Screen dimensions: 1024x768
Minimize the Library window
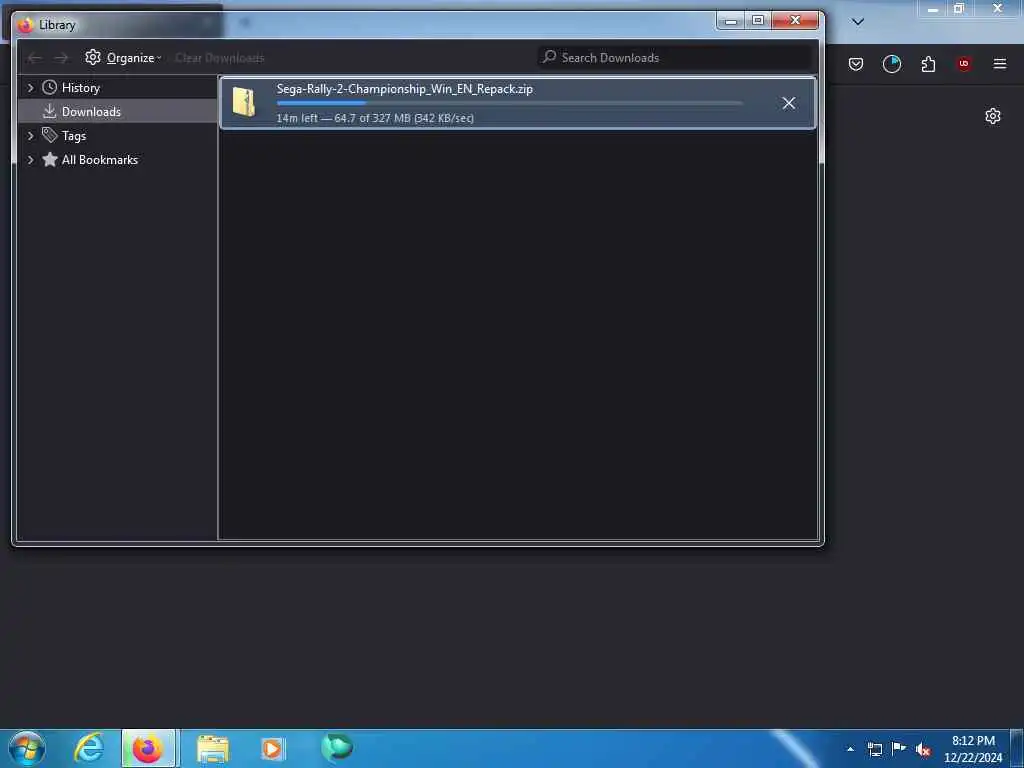coord(731,21)
